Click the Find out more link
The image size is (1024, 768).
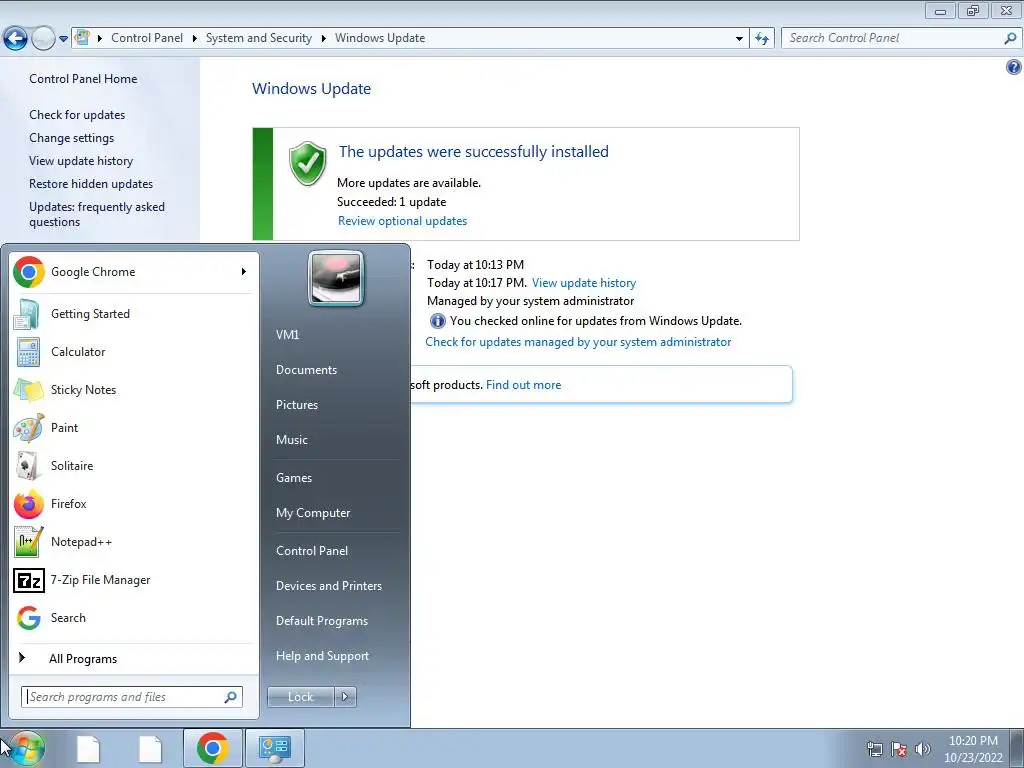pos(523,385)
